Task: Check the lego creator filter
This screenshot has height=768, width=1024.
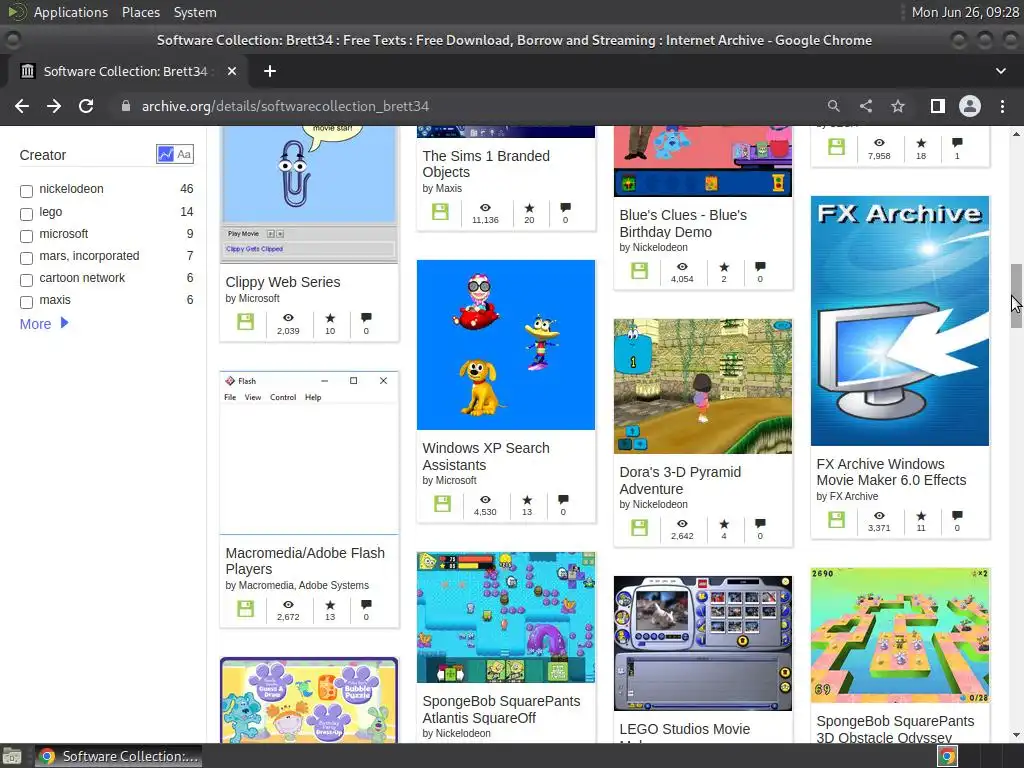Action: 26,214
